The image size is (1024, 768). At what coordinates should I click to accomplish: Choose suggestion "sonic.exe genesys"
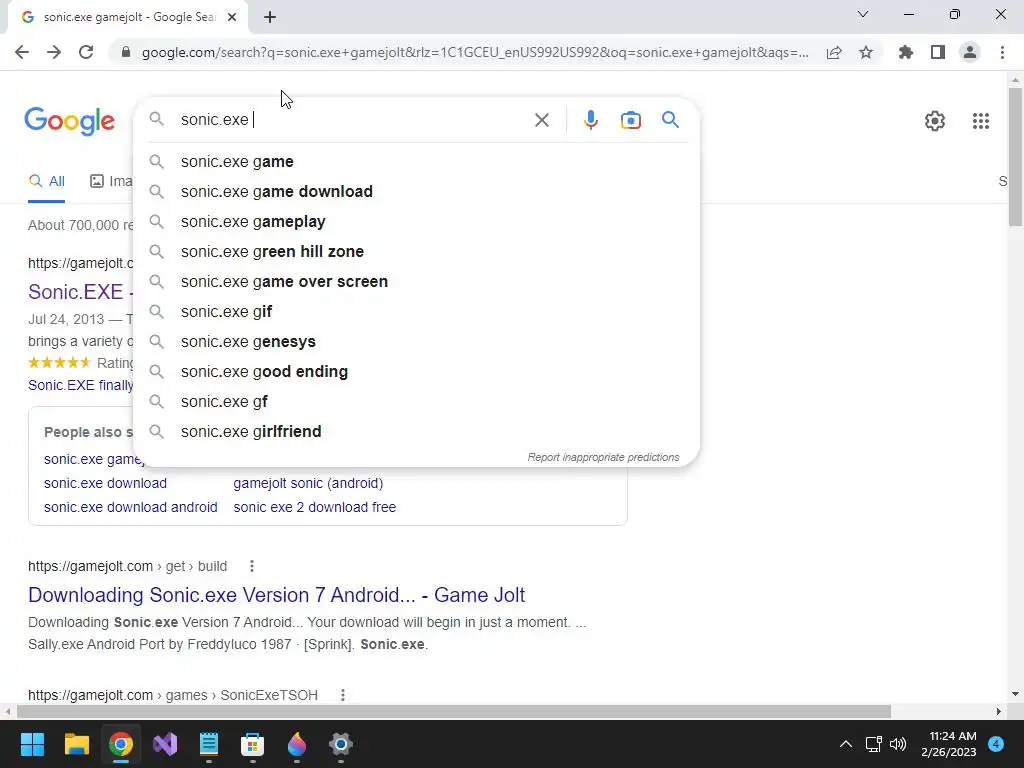click(416, 342)
